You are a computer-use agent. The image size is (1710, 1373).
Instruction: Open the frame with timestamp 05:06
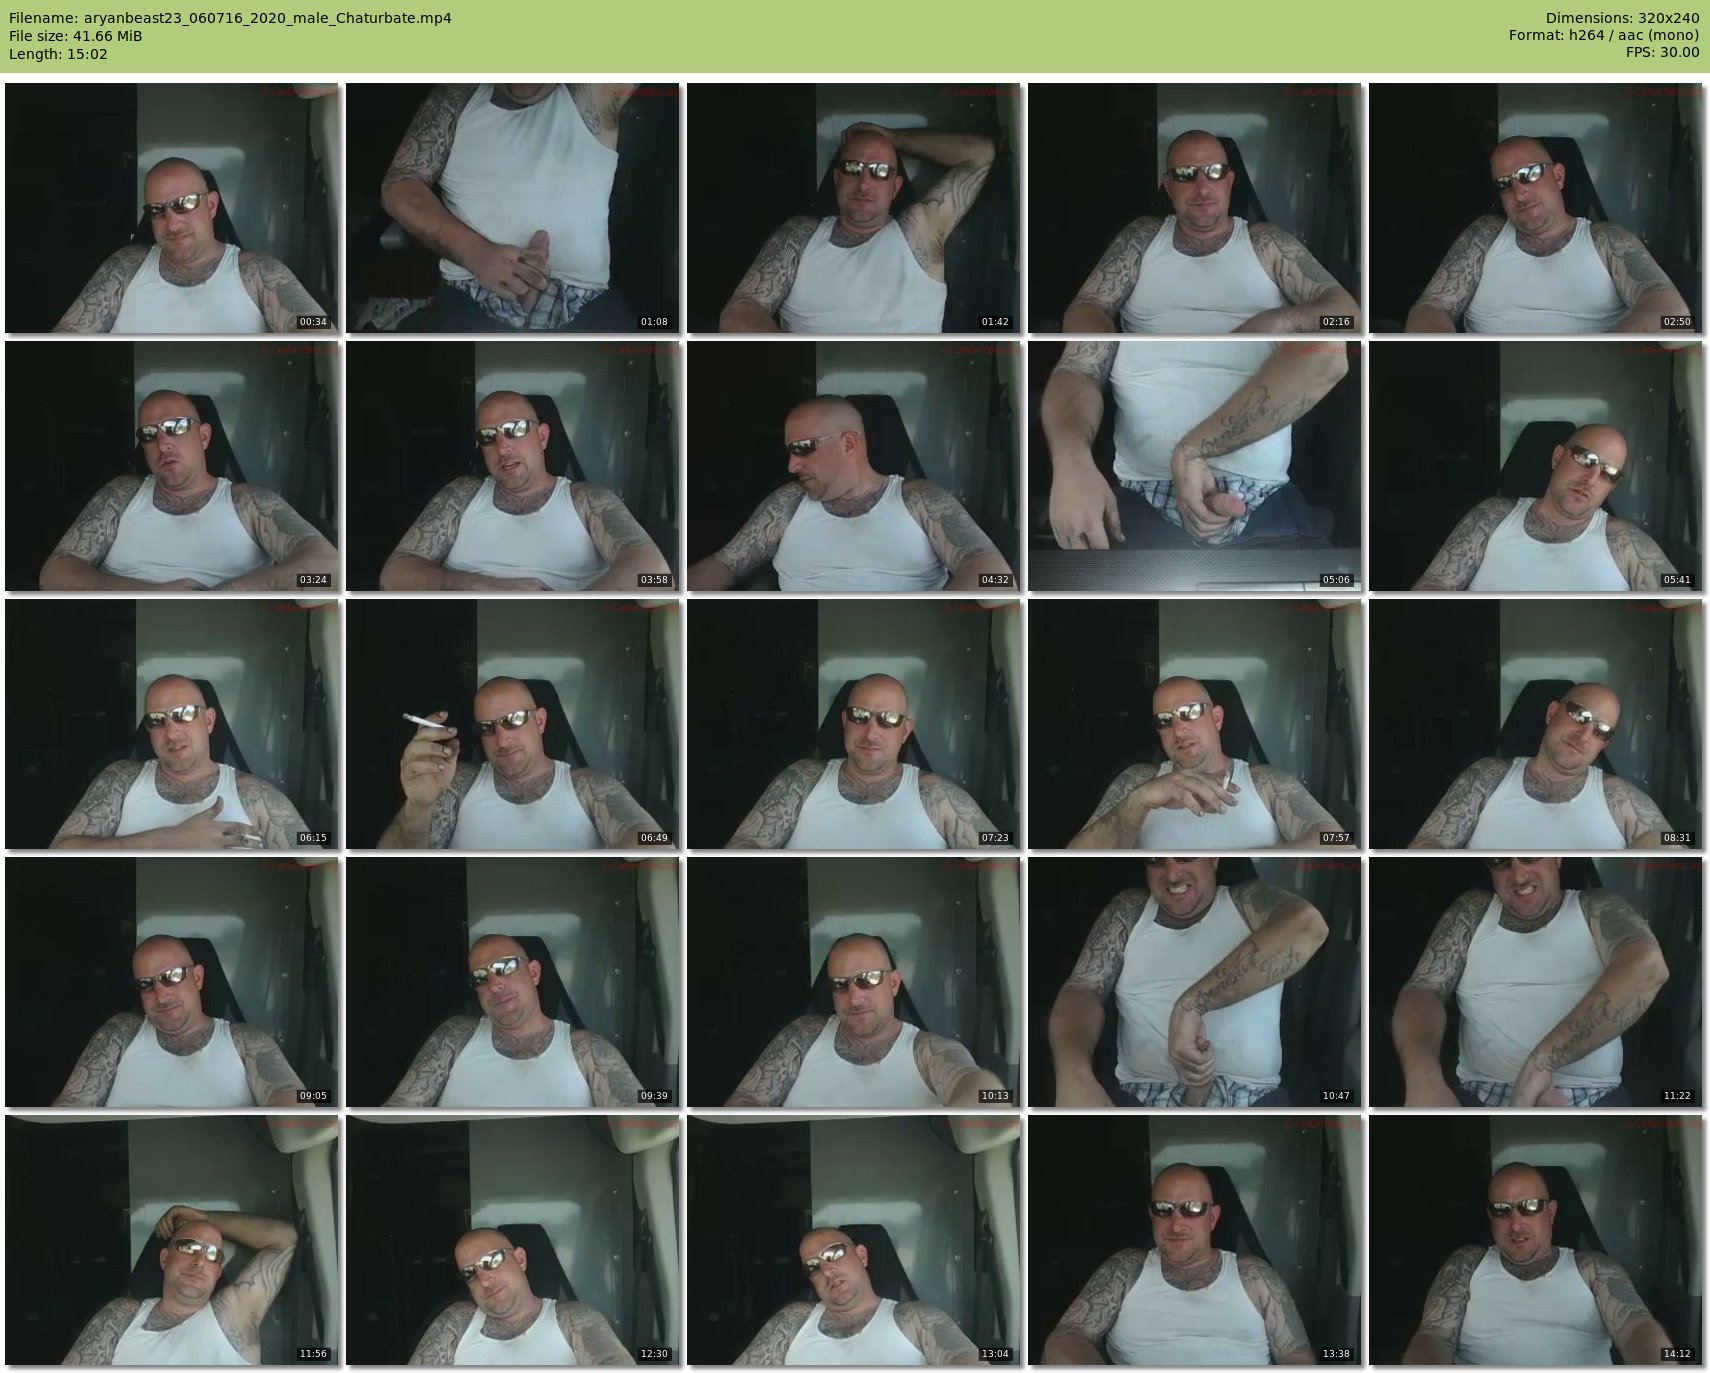tap(1194, 466)
